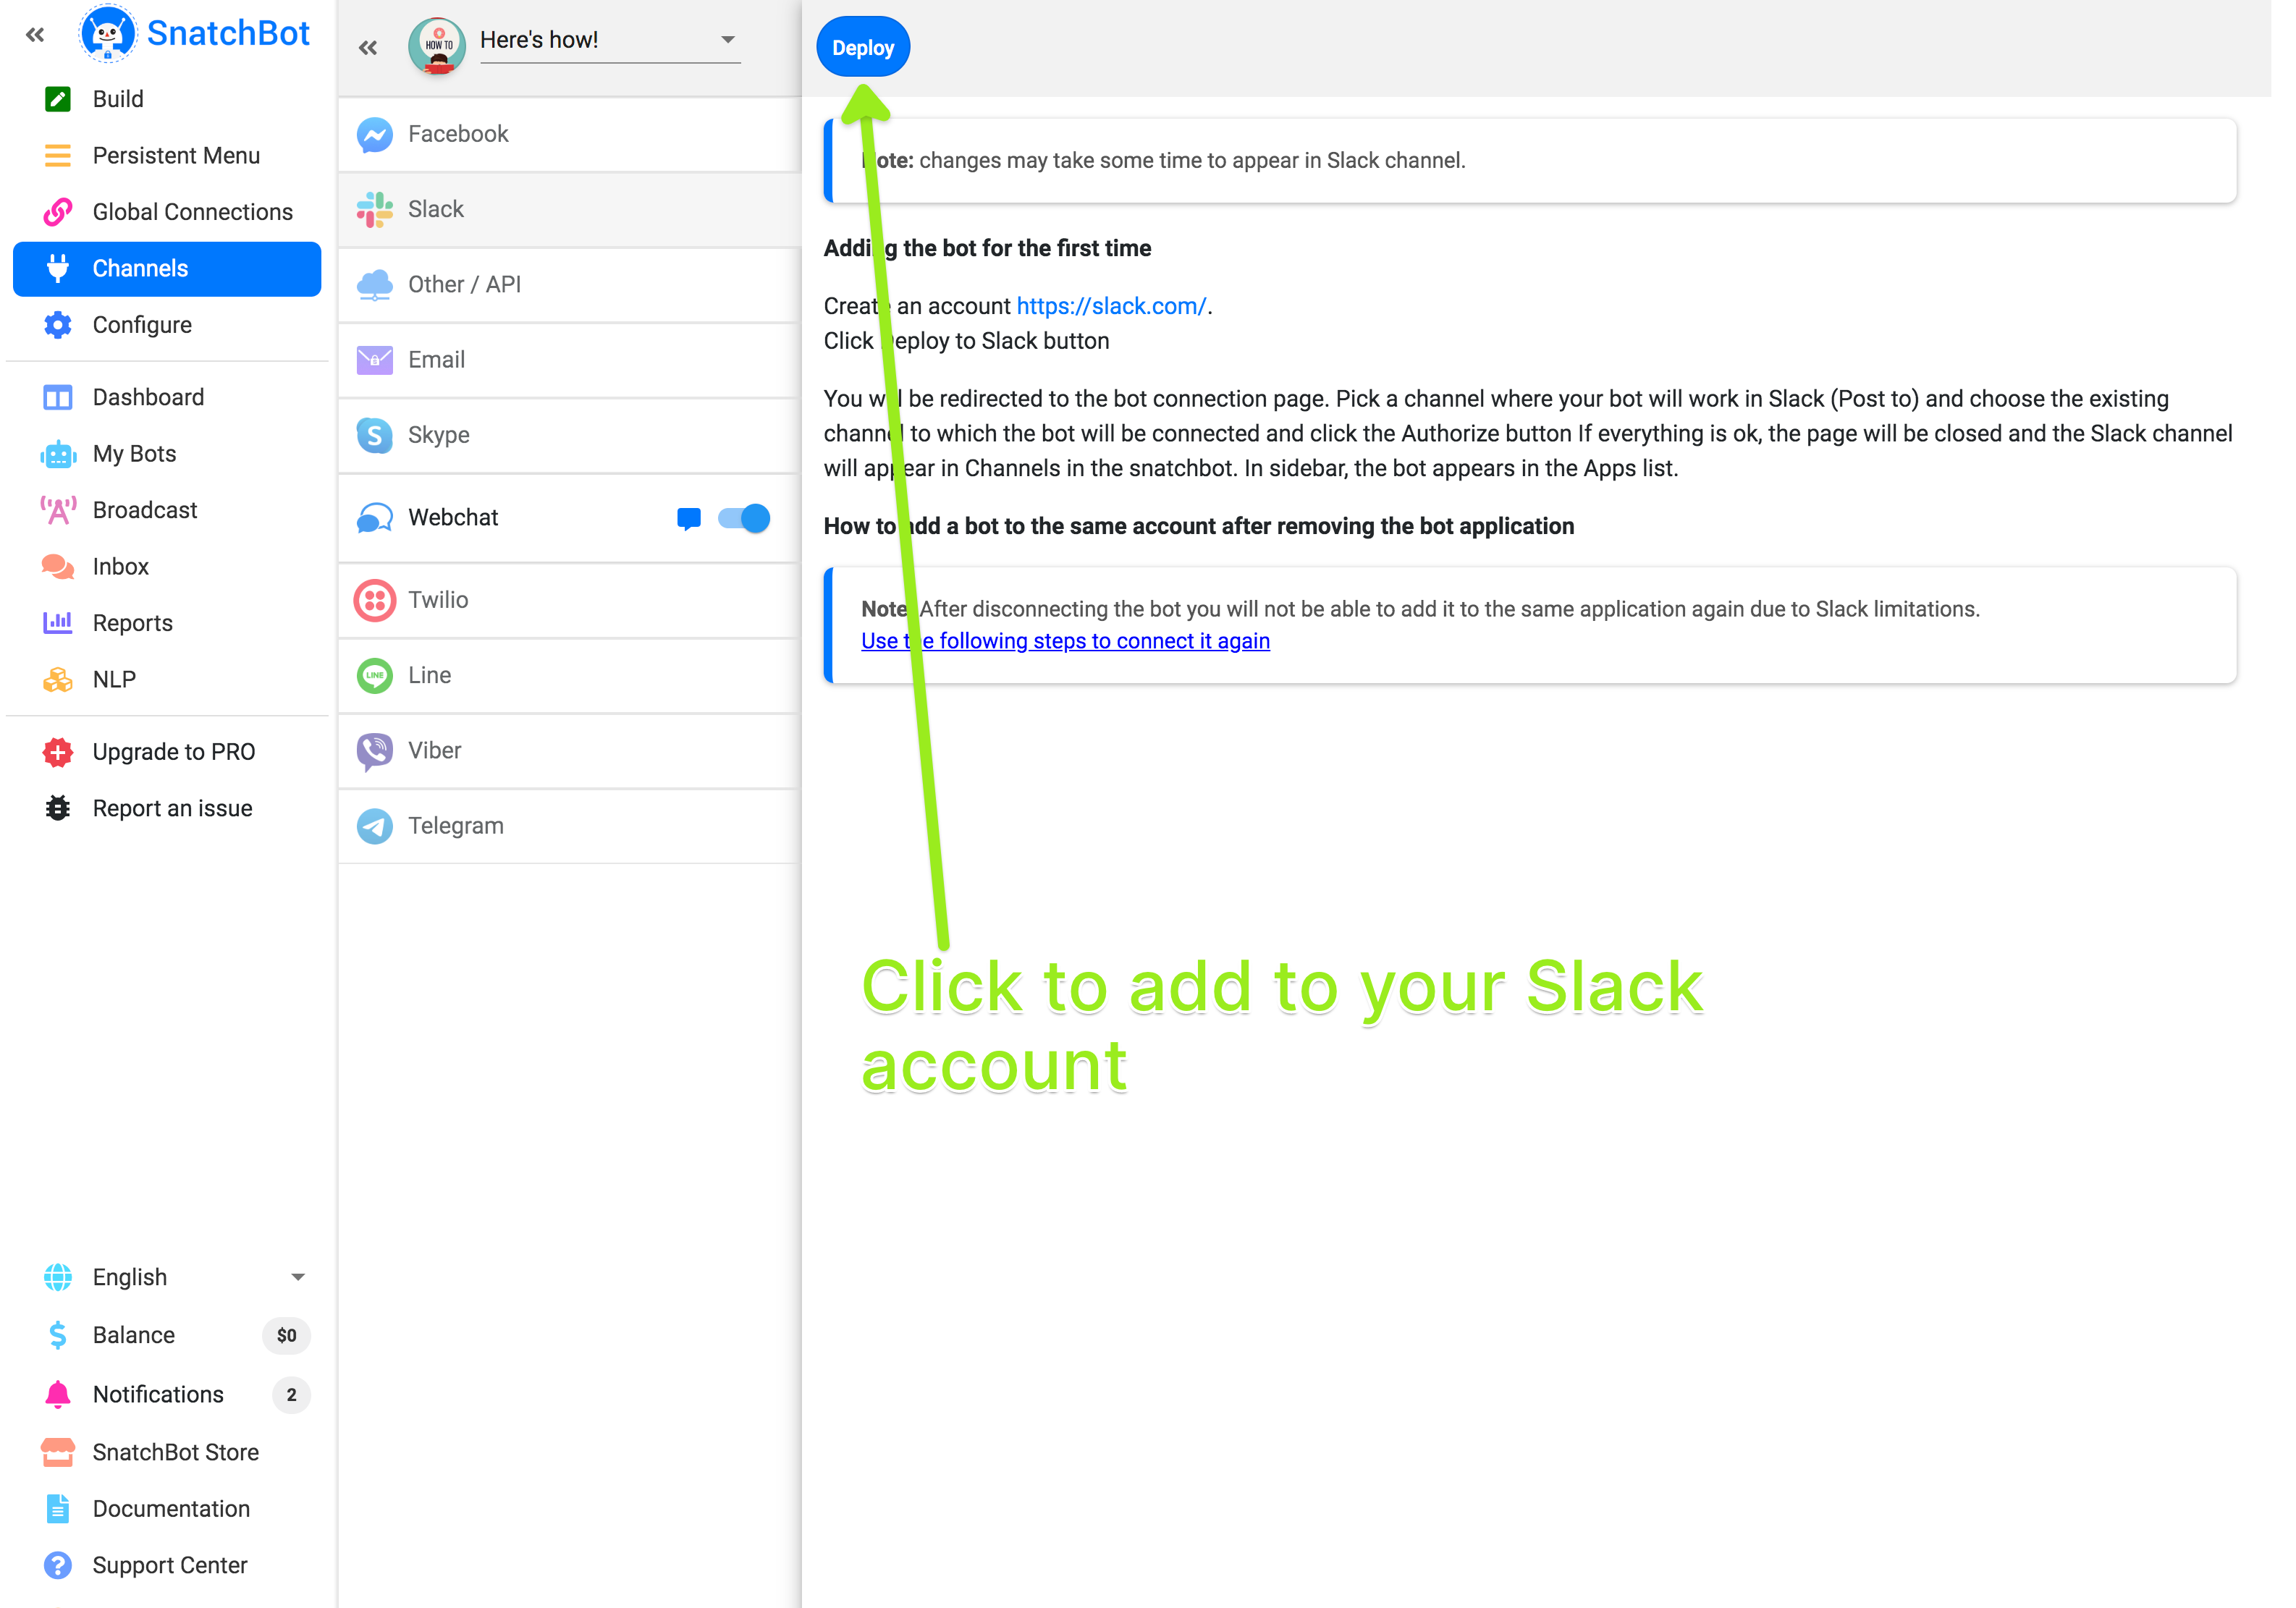The height and width of the screenshot is (1608, 2296).
Task: Click the Twilio channel icon
Action: tap(375, 600)
